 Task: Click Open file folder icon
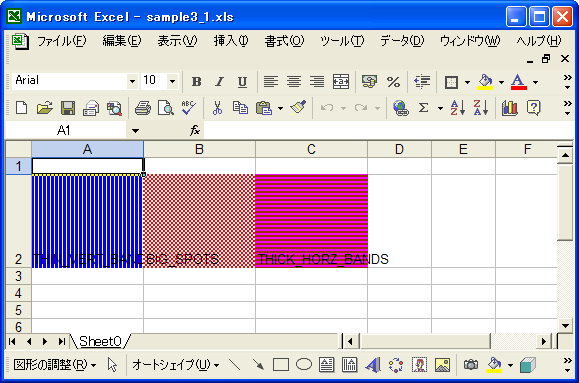pos(44,108)
